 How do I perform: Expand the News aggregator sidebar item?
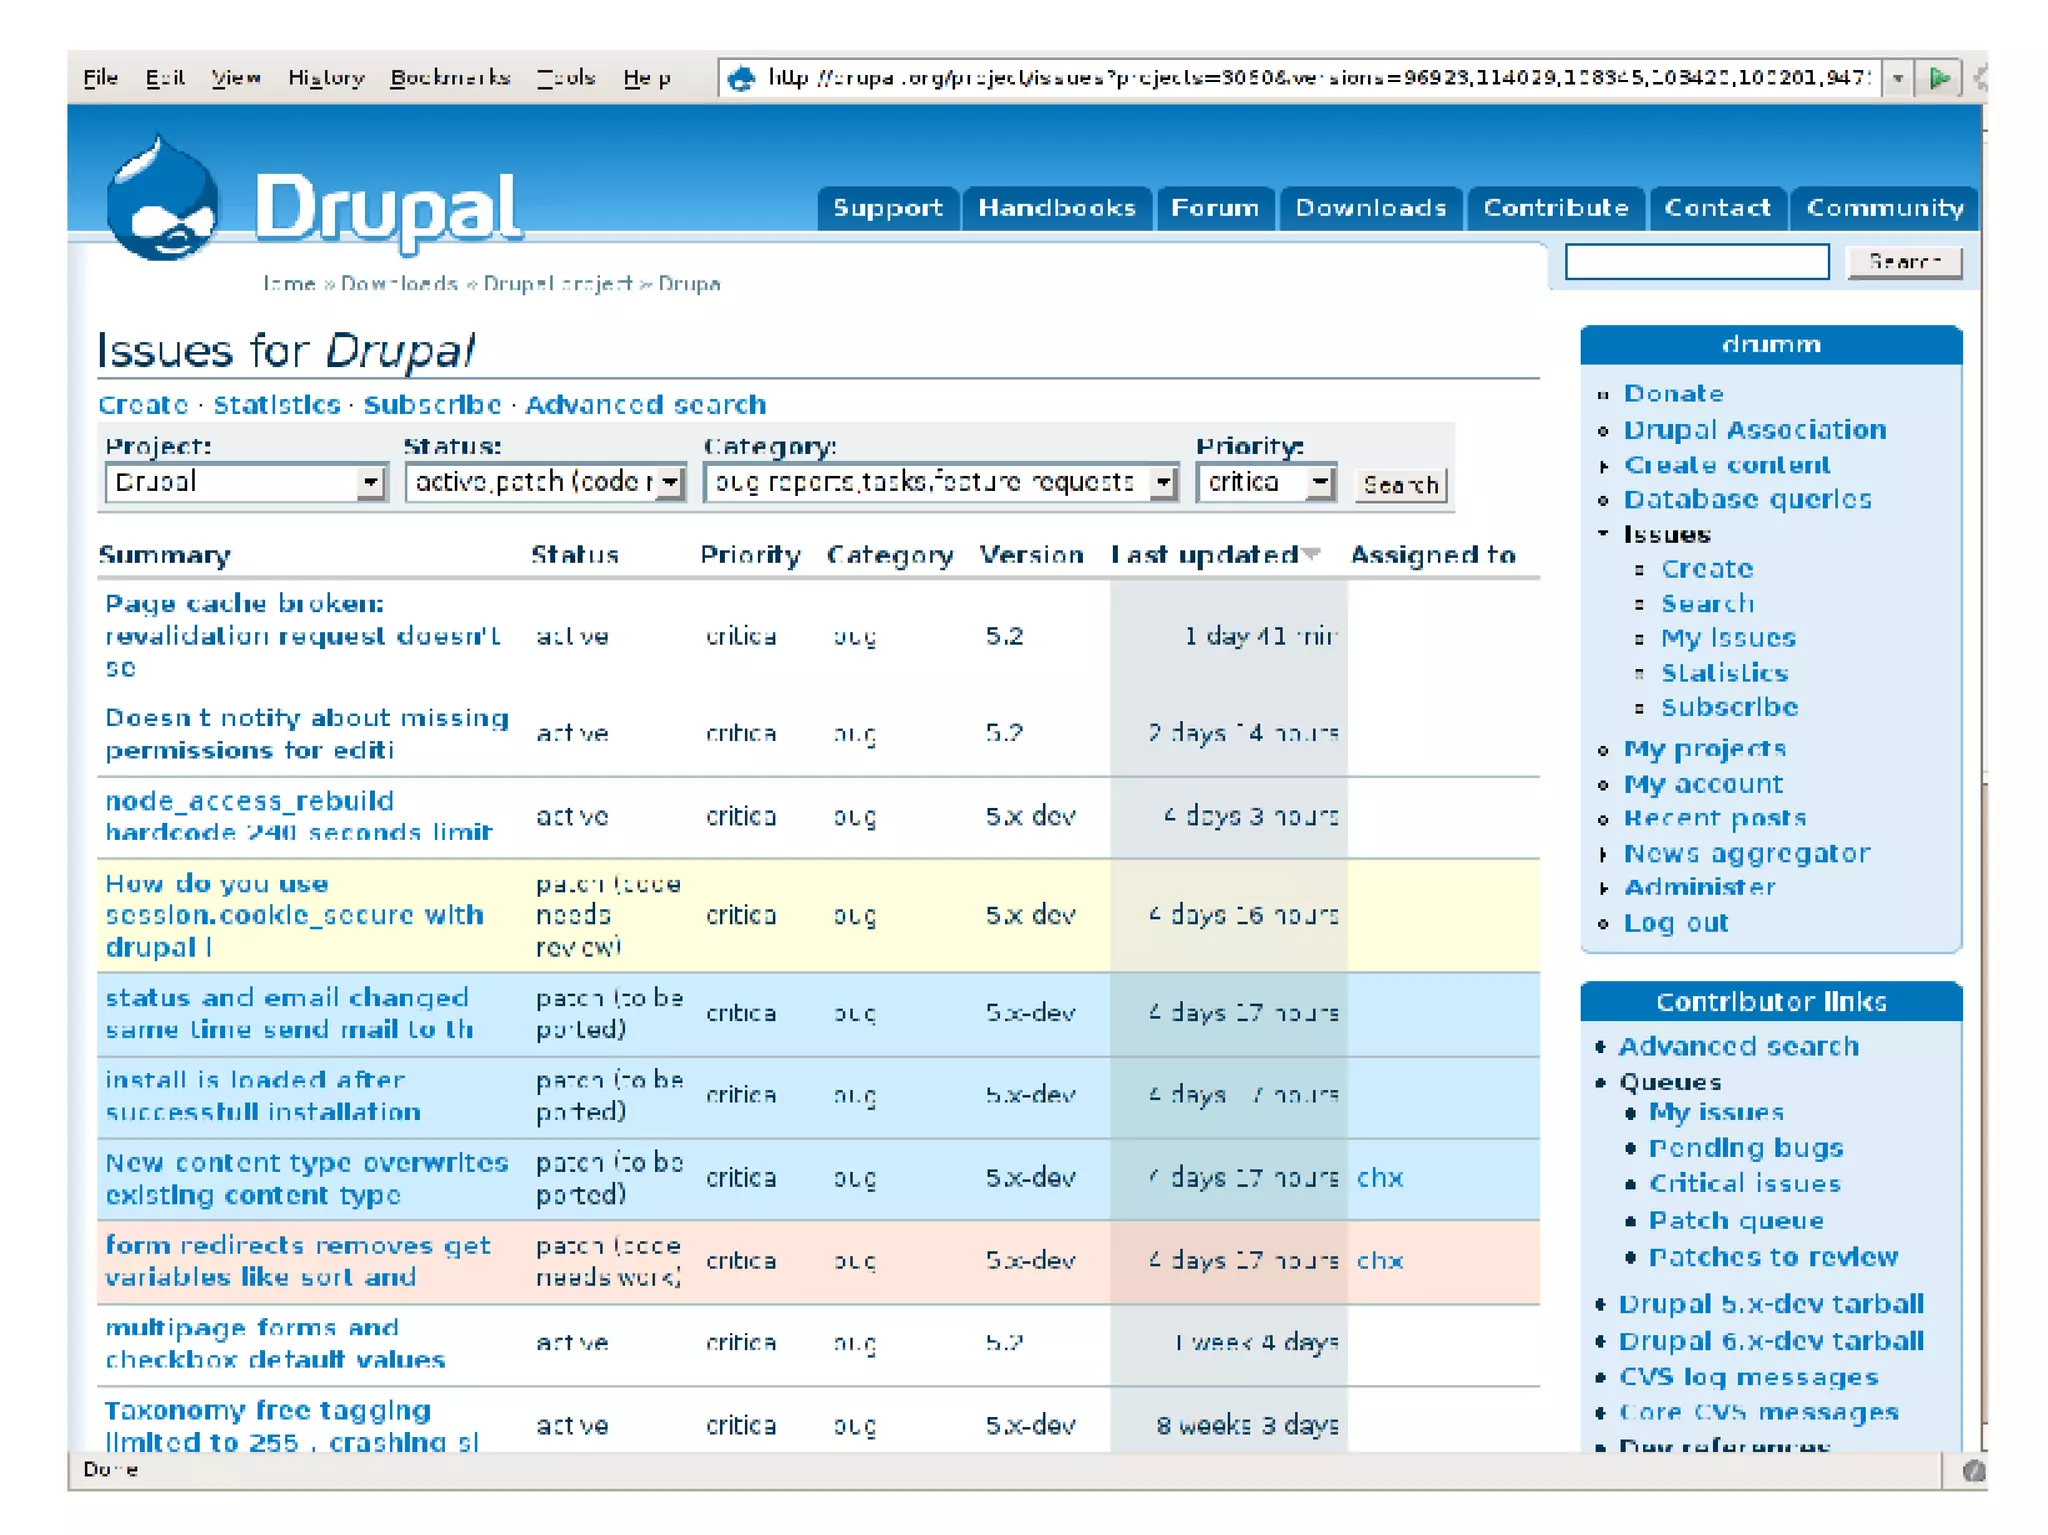pyautogui.click(x=1604, y=854)
